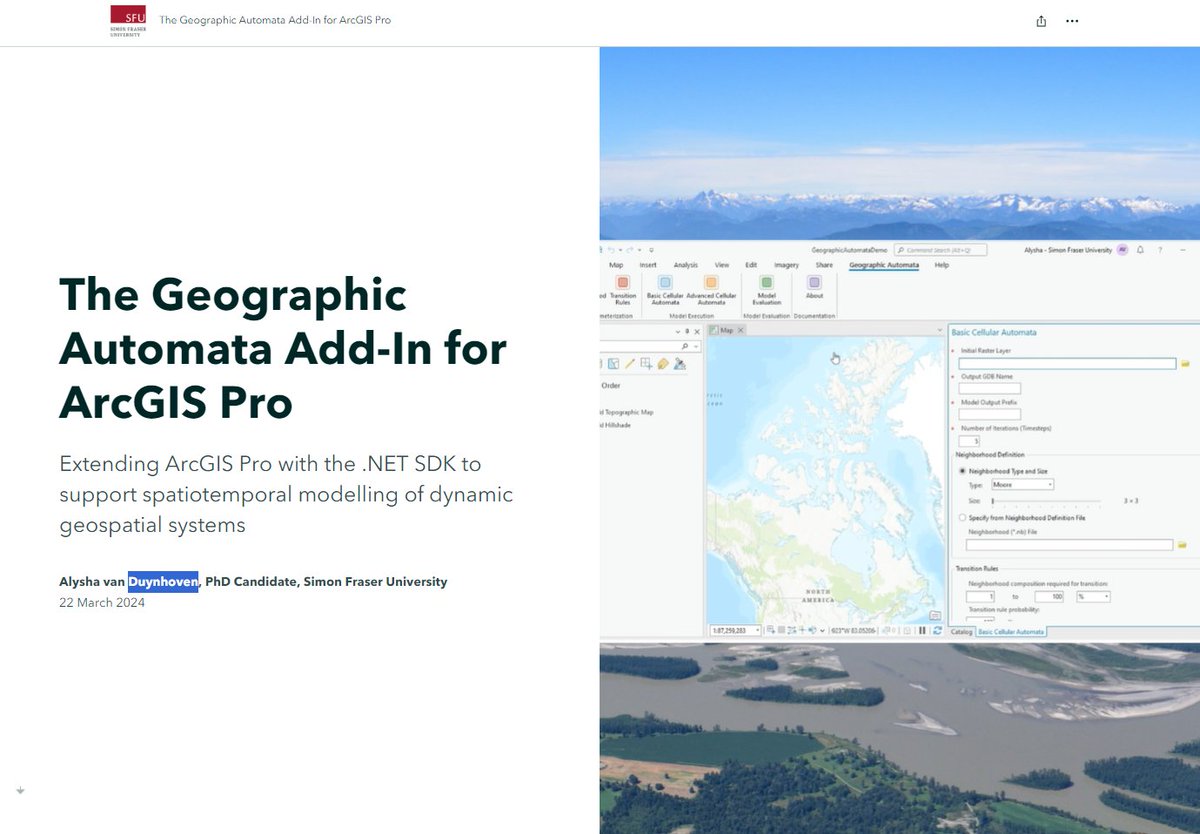
Task: Click the date 22 March 2024
Action: click(x=102, y=603)
